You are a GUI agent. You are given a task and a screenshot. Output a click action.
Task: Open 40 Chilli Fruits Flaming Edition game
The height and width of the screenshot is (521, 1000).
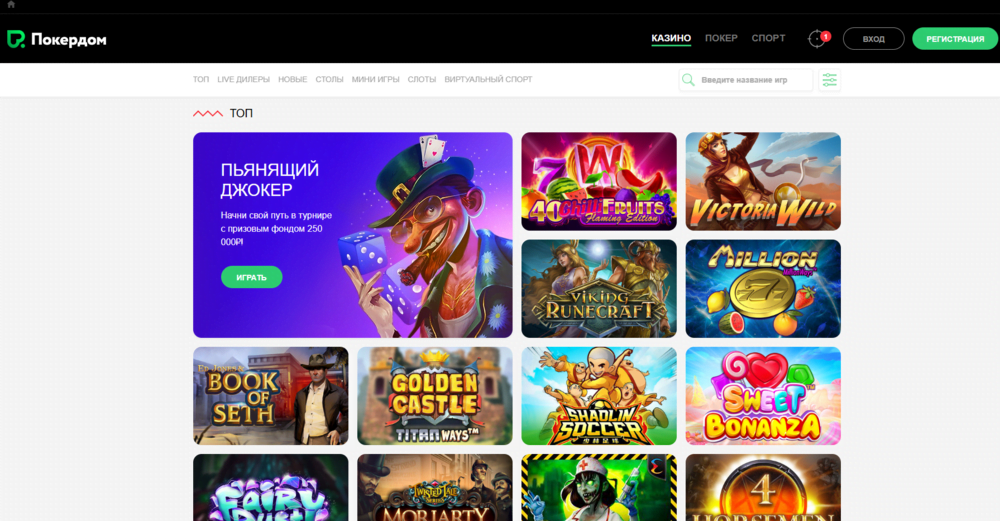point(599,181)
